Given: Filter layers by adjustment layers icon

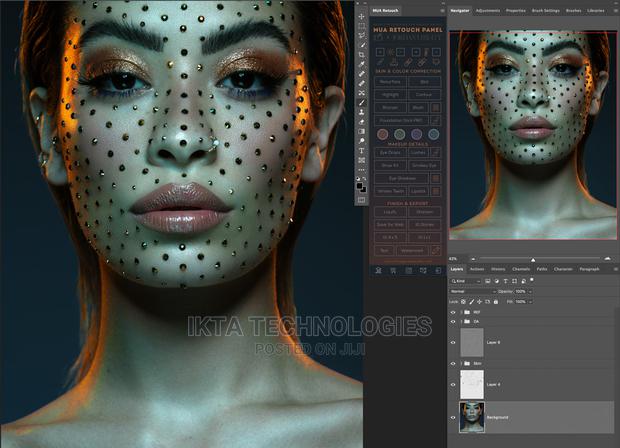Looking at the screenshot, I should pyautogui.click(x=497, y=281).
